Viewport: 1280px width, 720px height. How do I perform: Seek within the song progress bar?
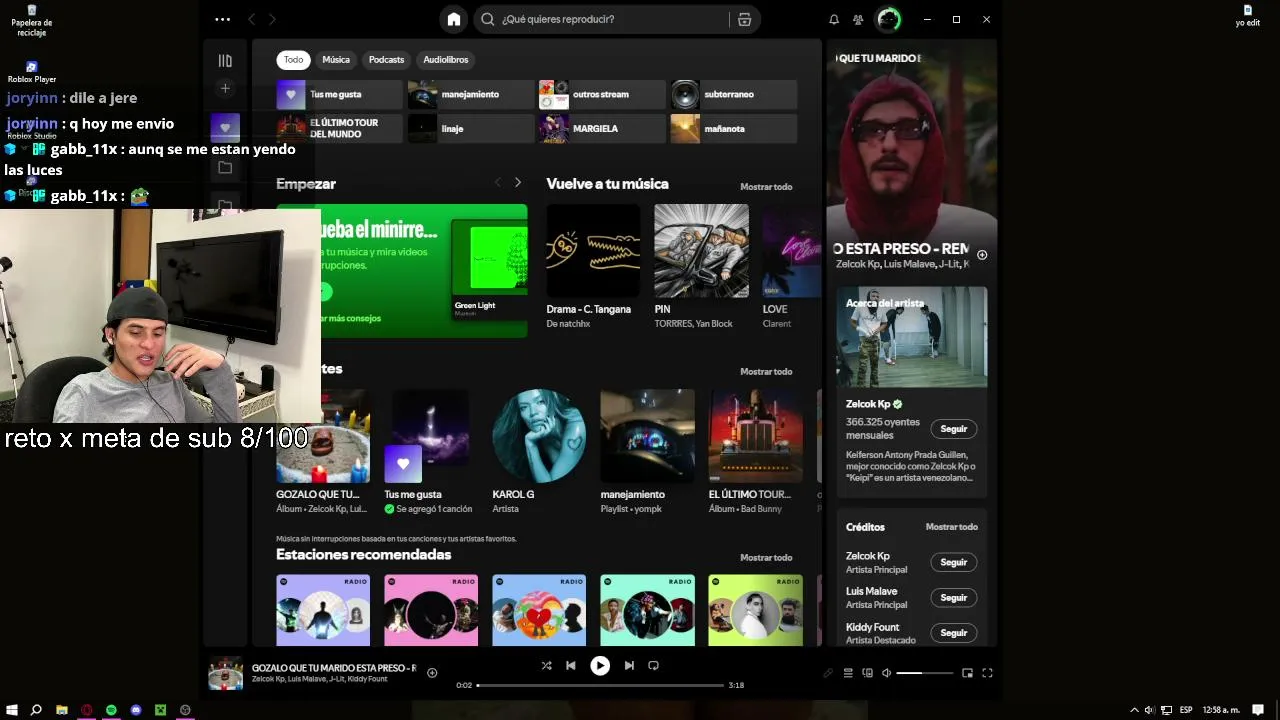[600, 685]
